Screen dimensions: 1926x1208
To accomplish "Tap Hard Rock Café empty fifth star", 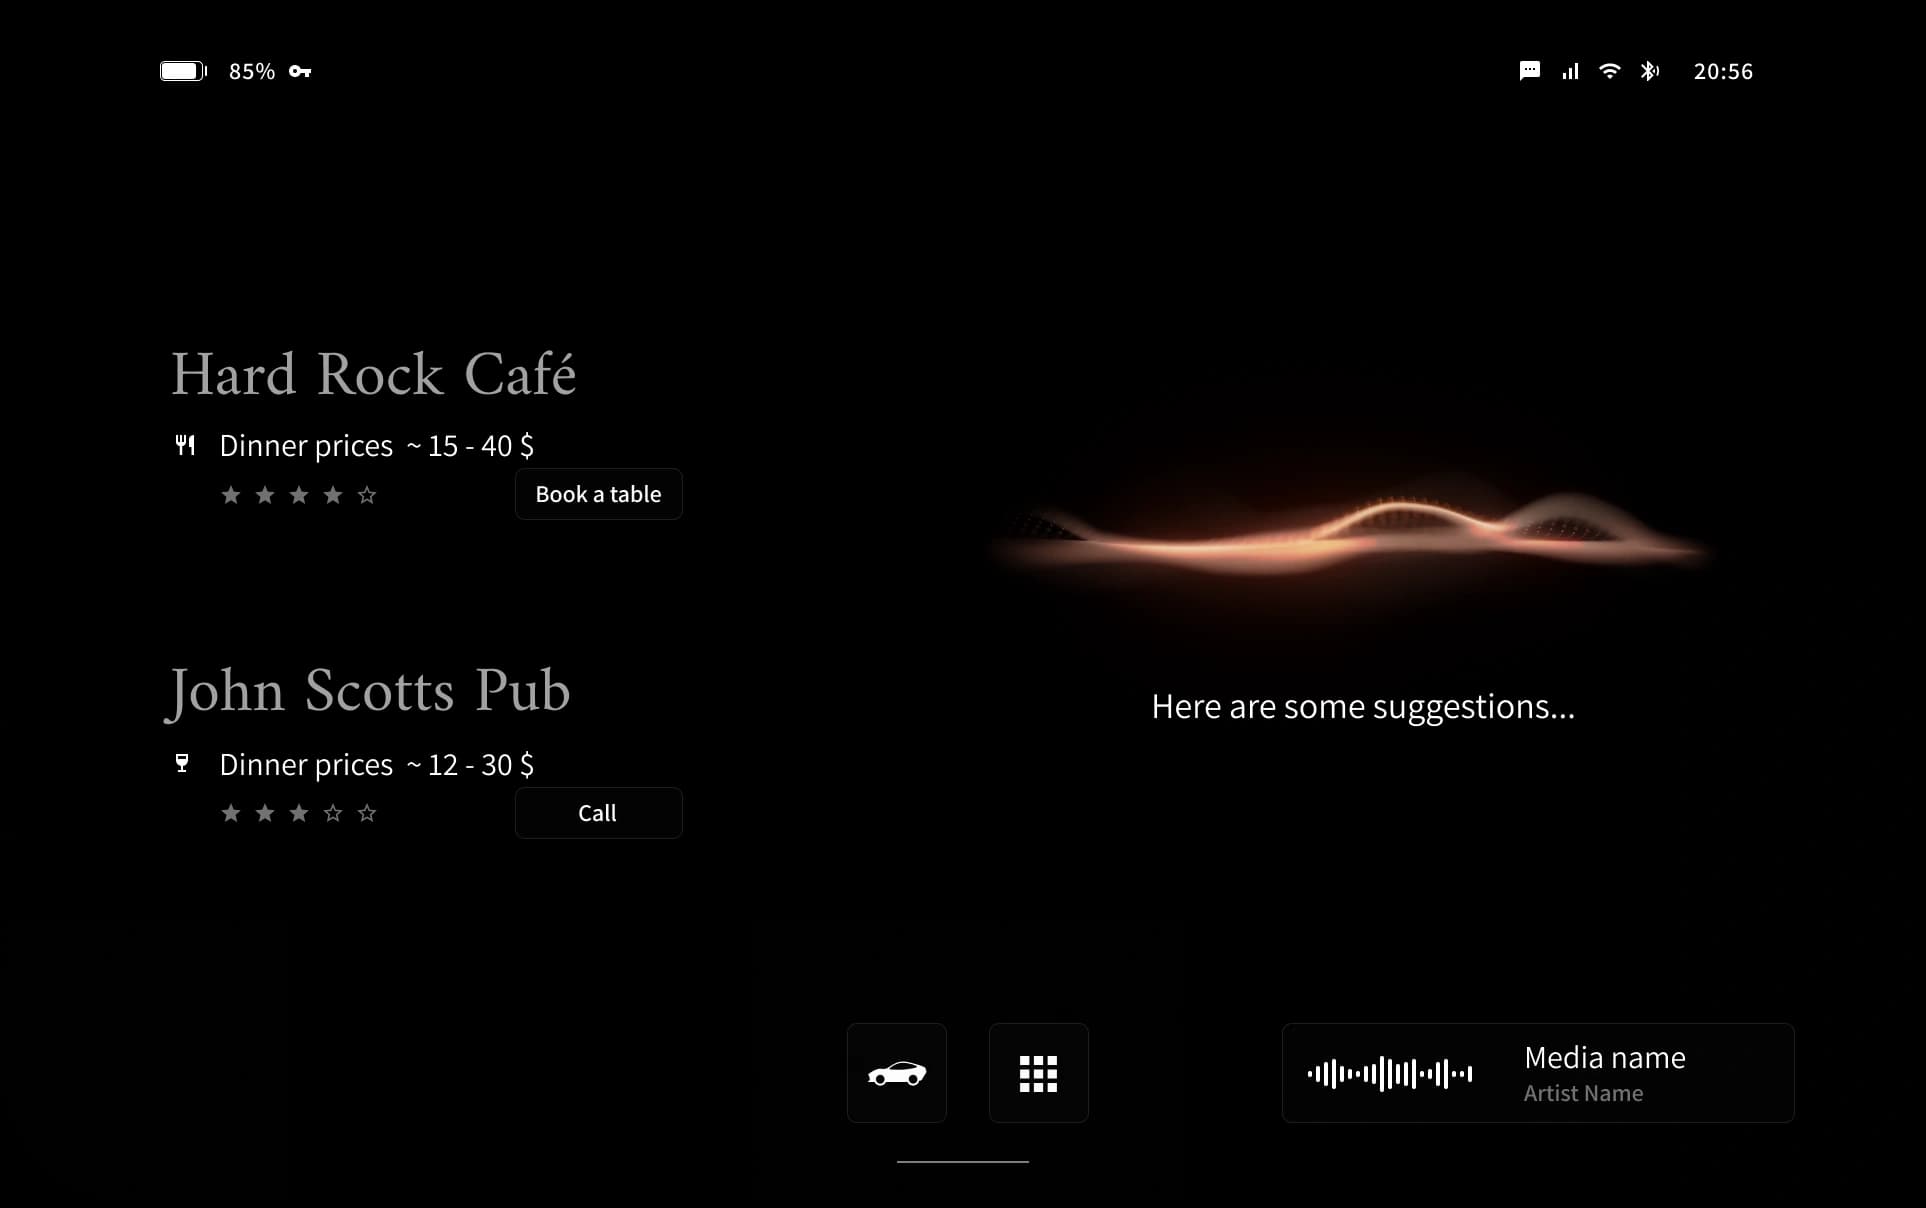I will [367, 495].
